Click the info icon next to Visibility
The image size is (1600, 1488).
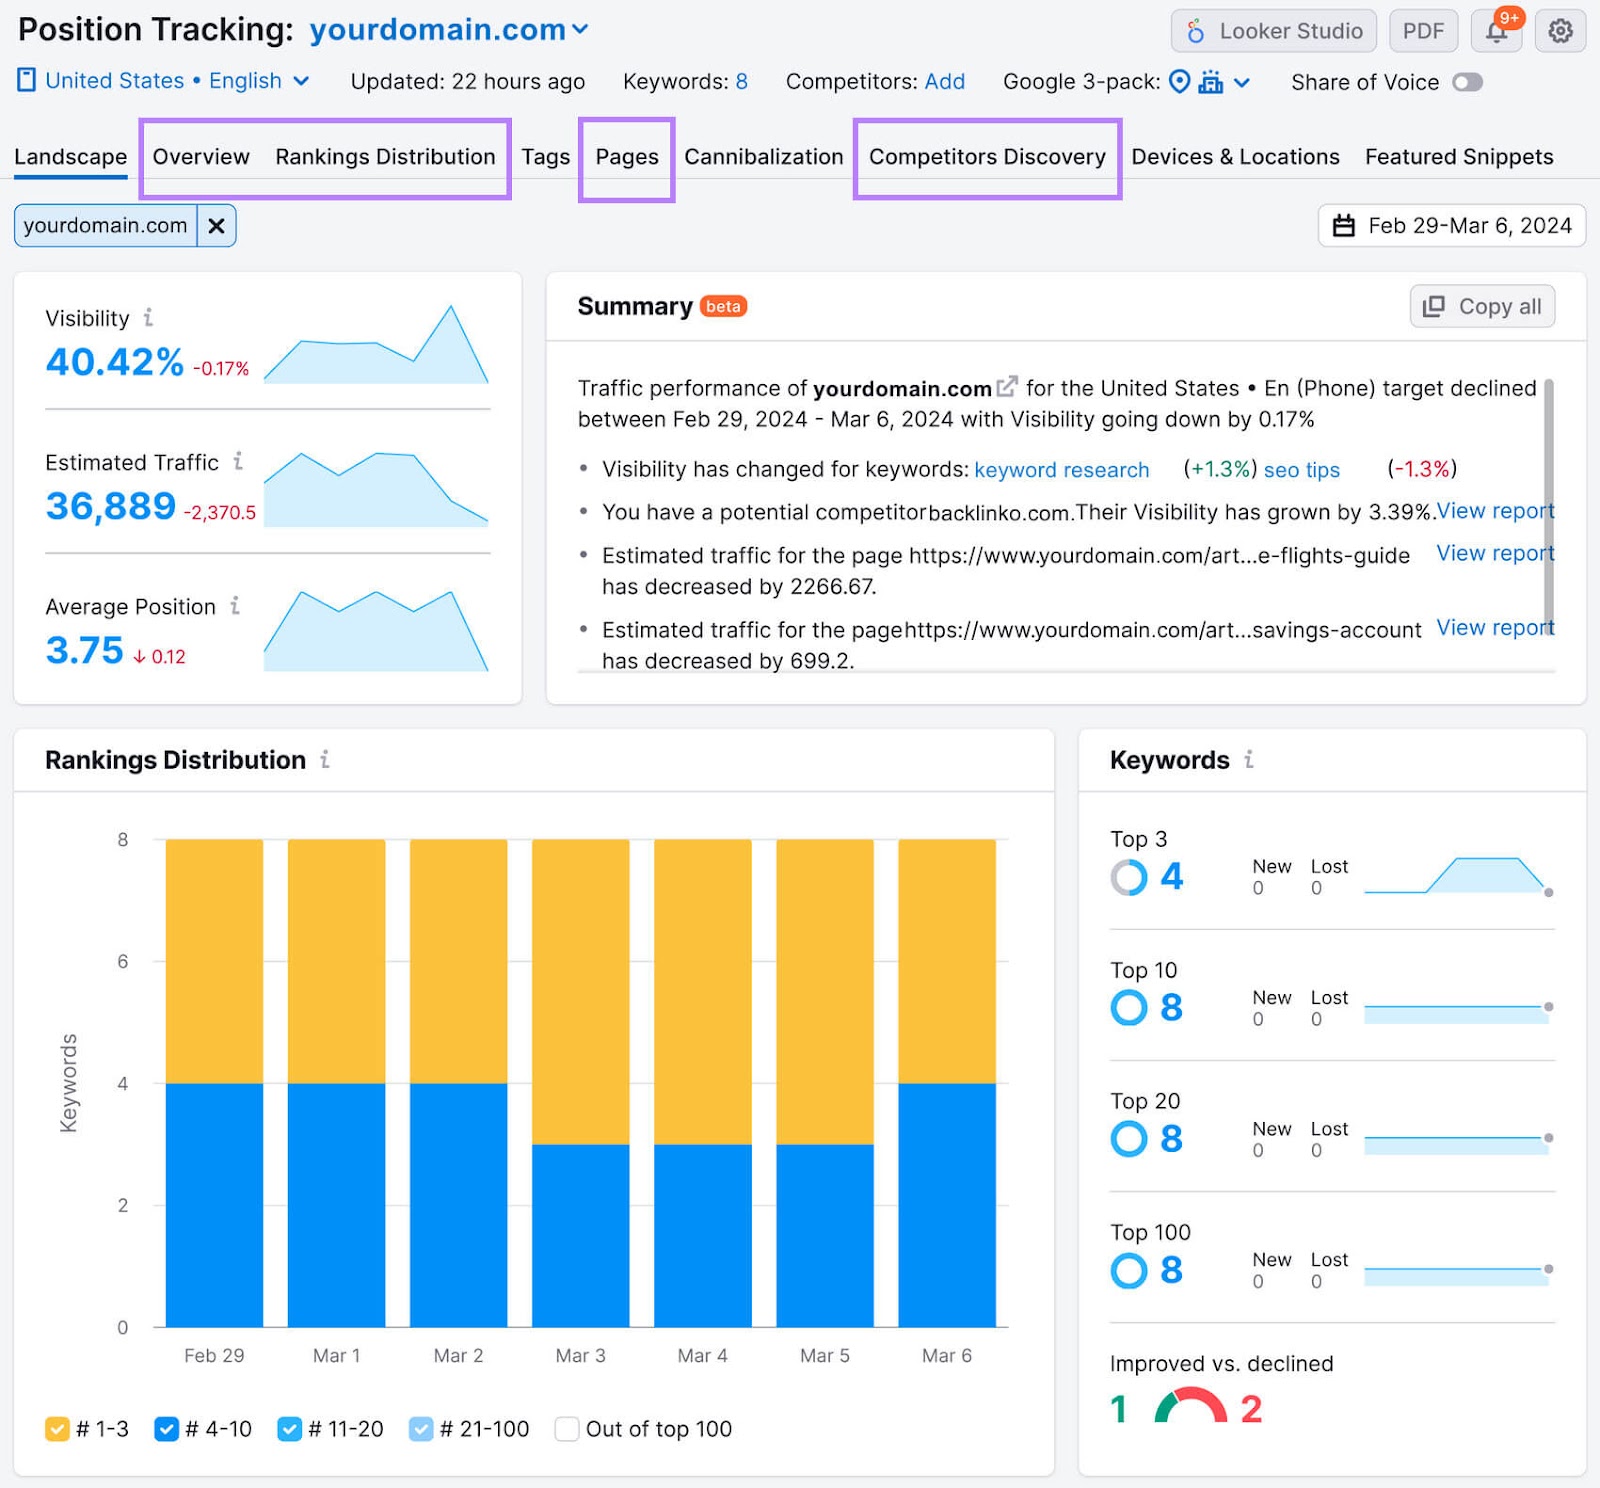[150, 317]
